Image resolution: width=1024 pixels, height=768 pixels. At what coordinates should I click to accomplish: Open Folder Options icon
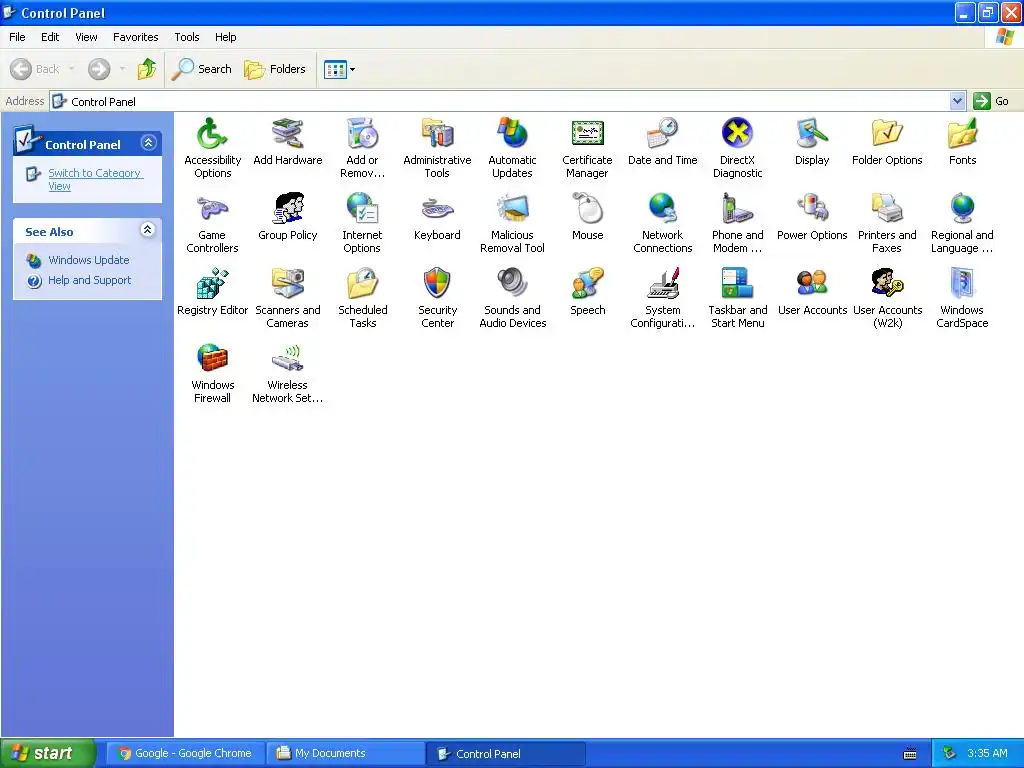887,135
